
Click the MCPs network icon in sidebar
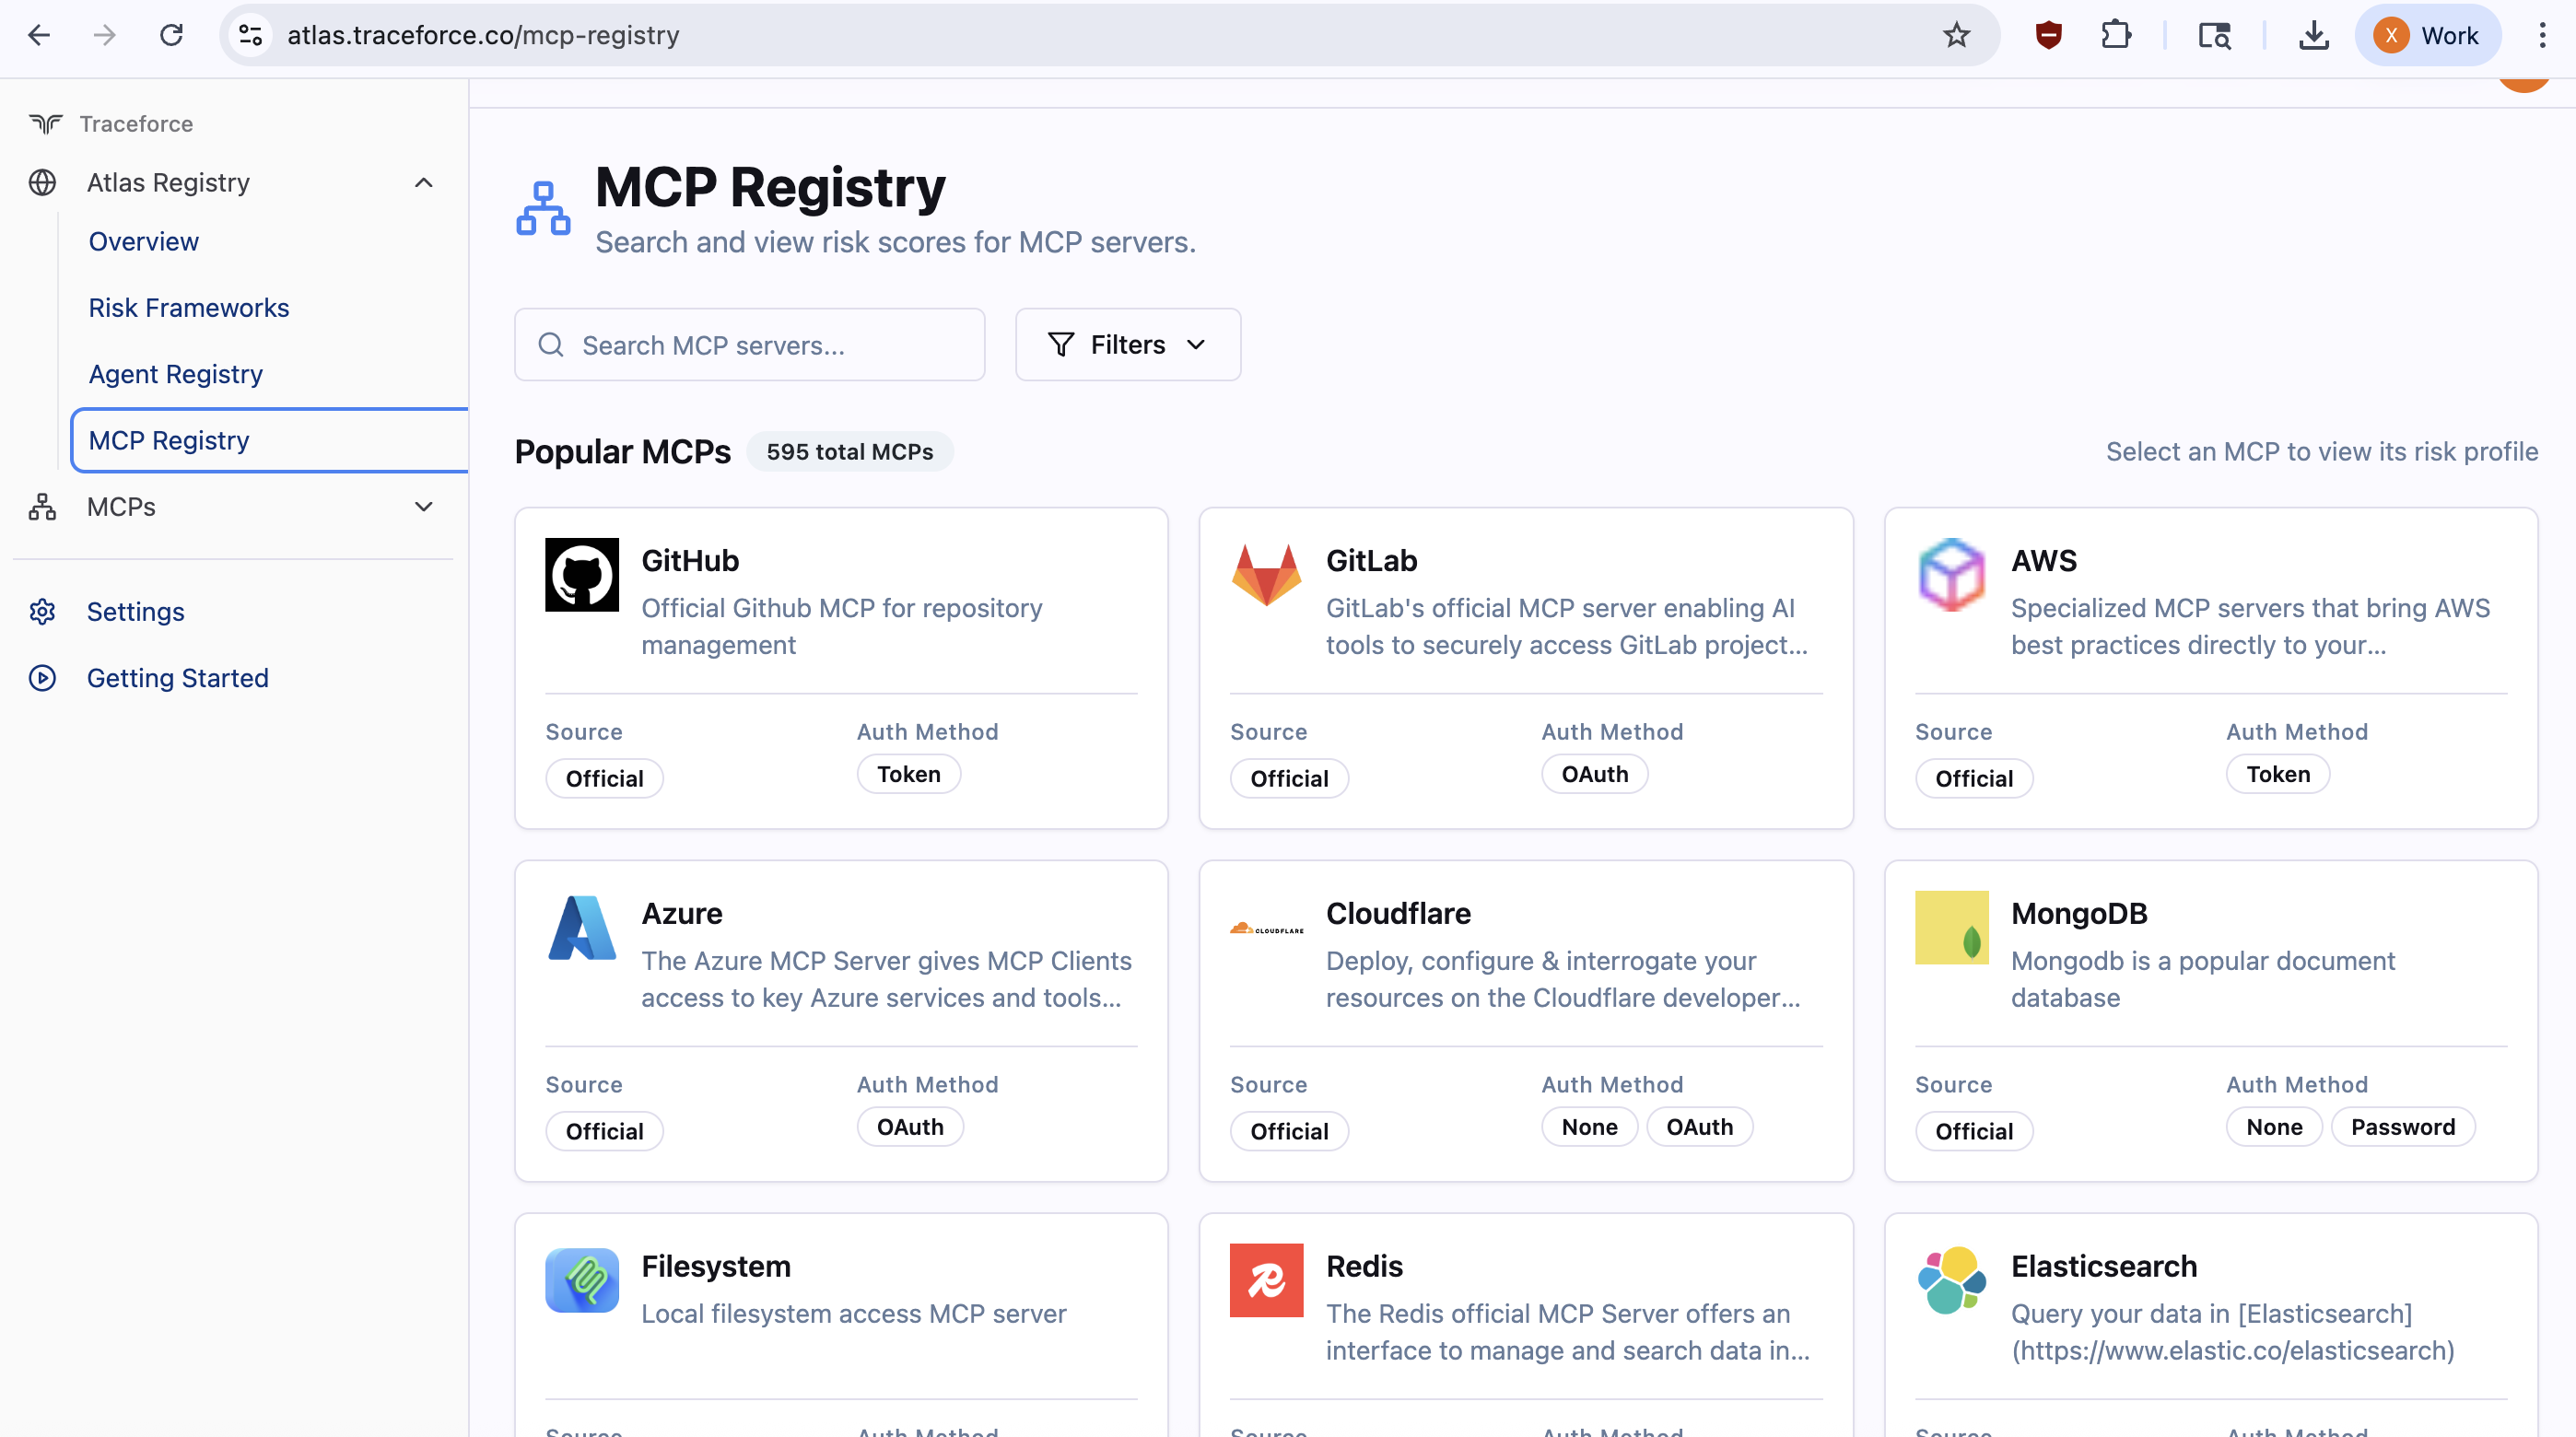pos(42,507)
